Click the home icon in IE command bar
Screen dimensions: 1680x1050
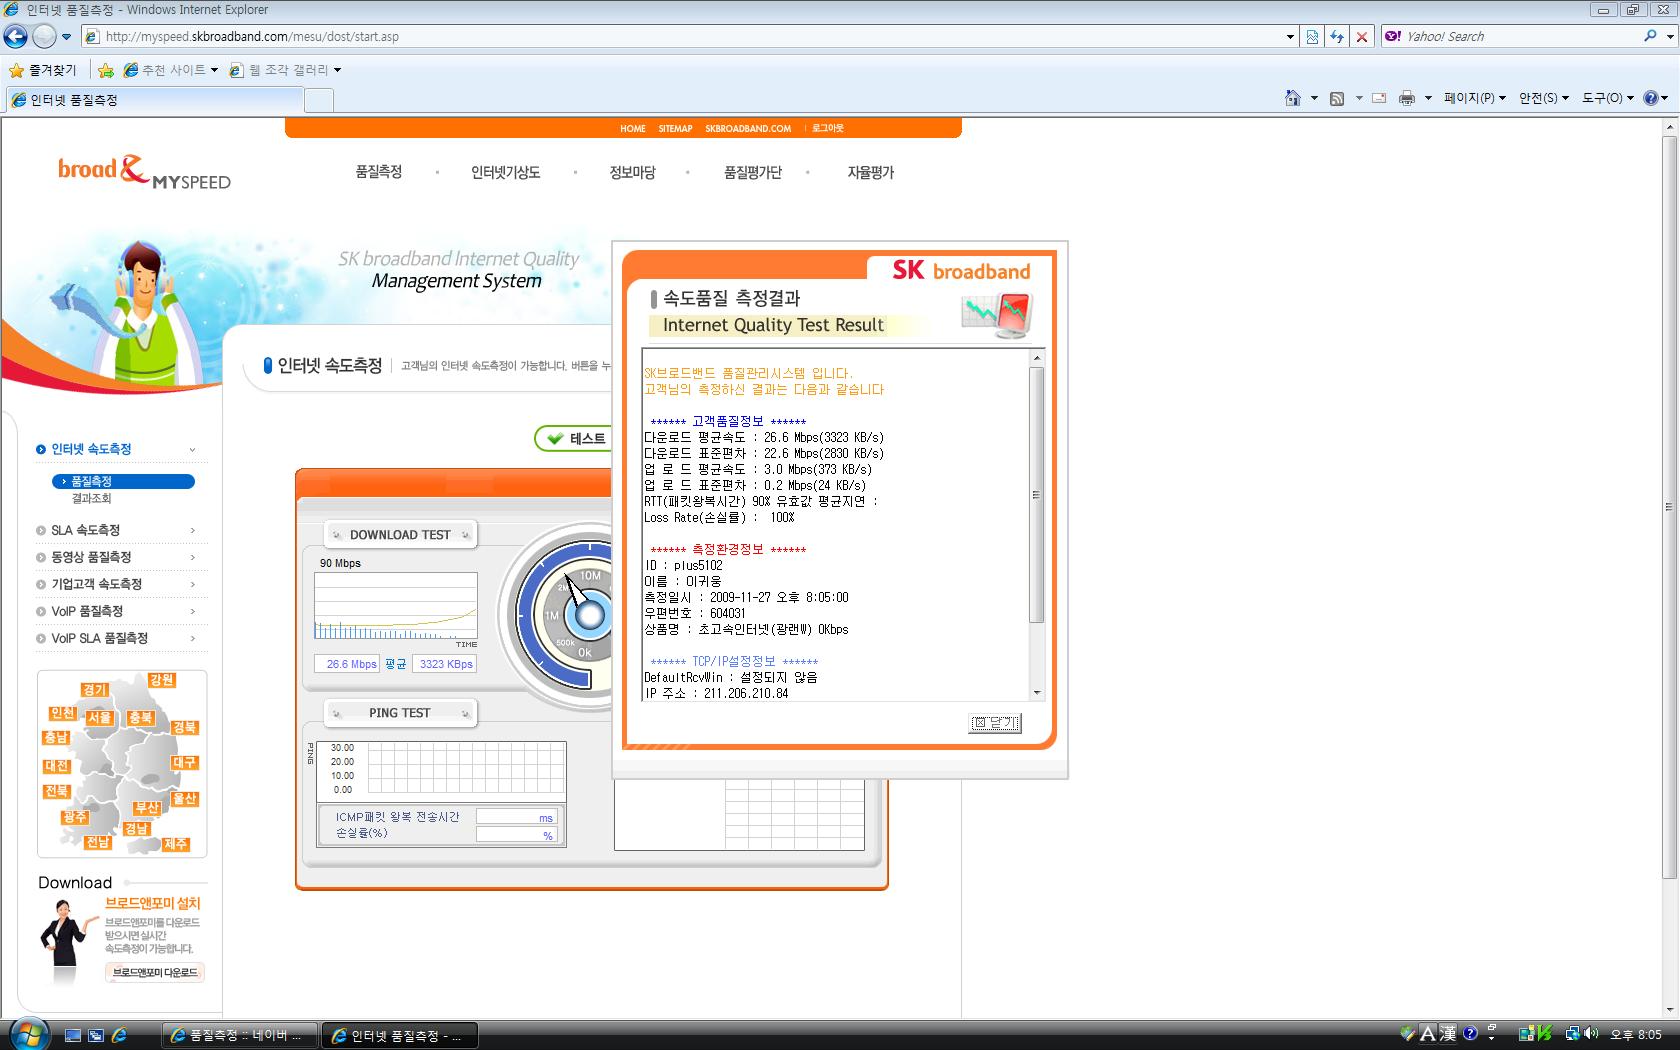point(1293,98)
